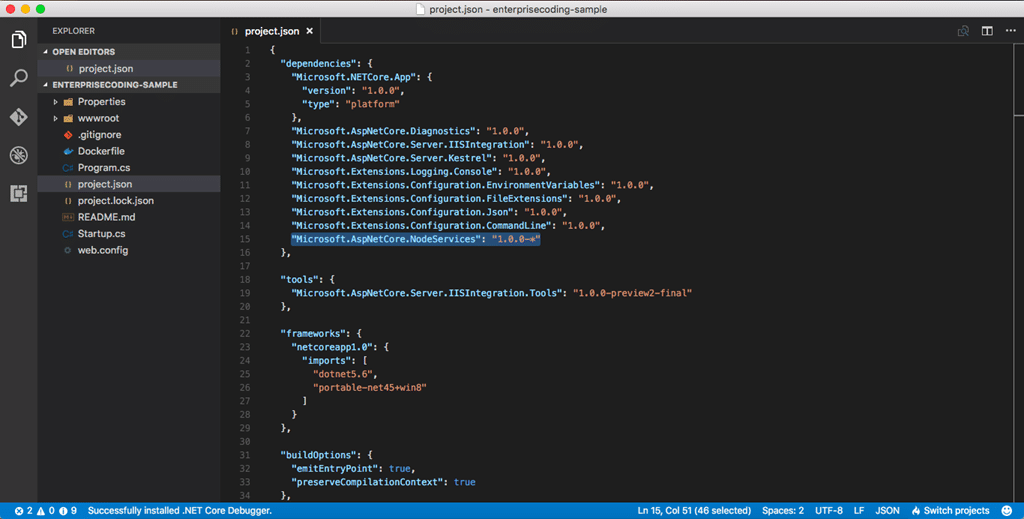Click the "buildOptions" key on line 31
The width and height of the screenshot is (1024, 519).
tap(318, 455)
